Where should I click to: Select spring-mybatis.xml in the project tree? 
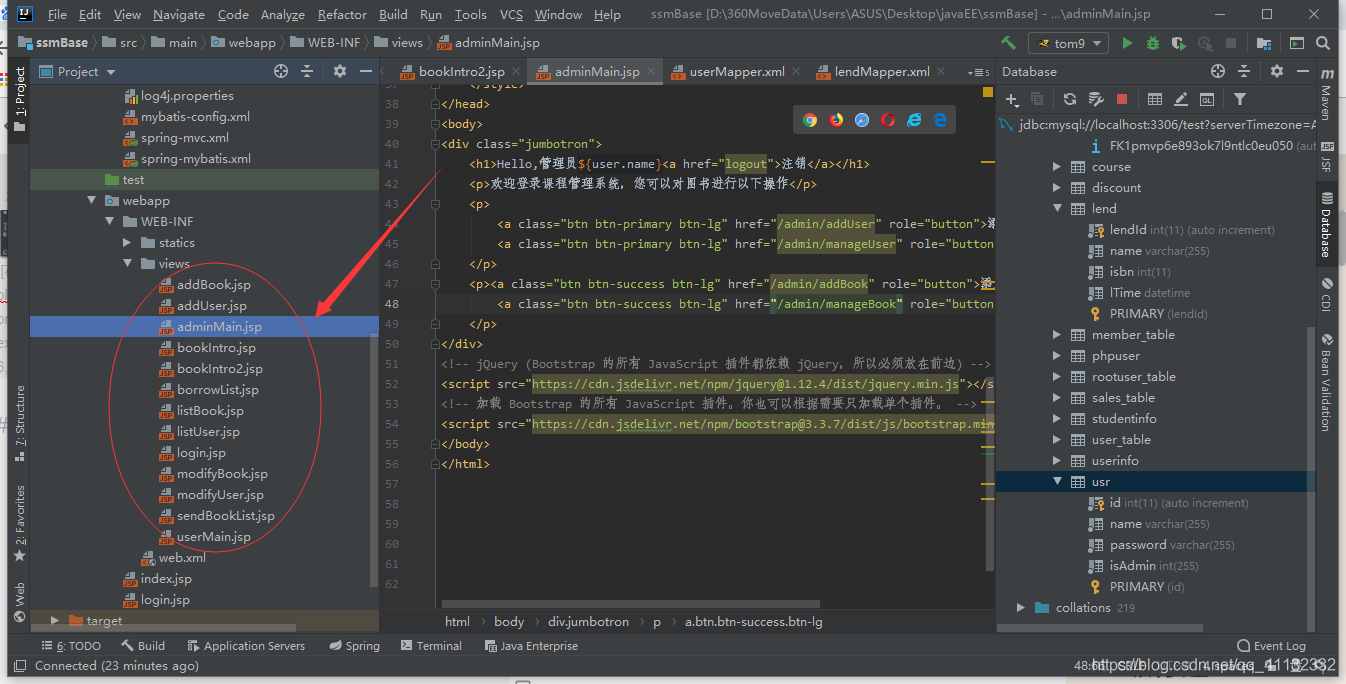click(x=196, y=159)
